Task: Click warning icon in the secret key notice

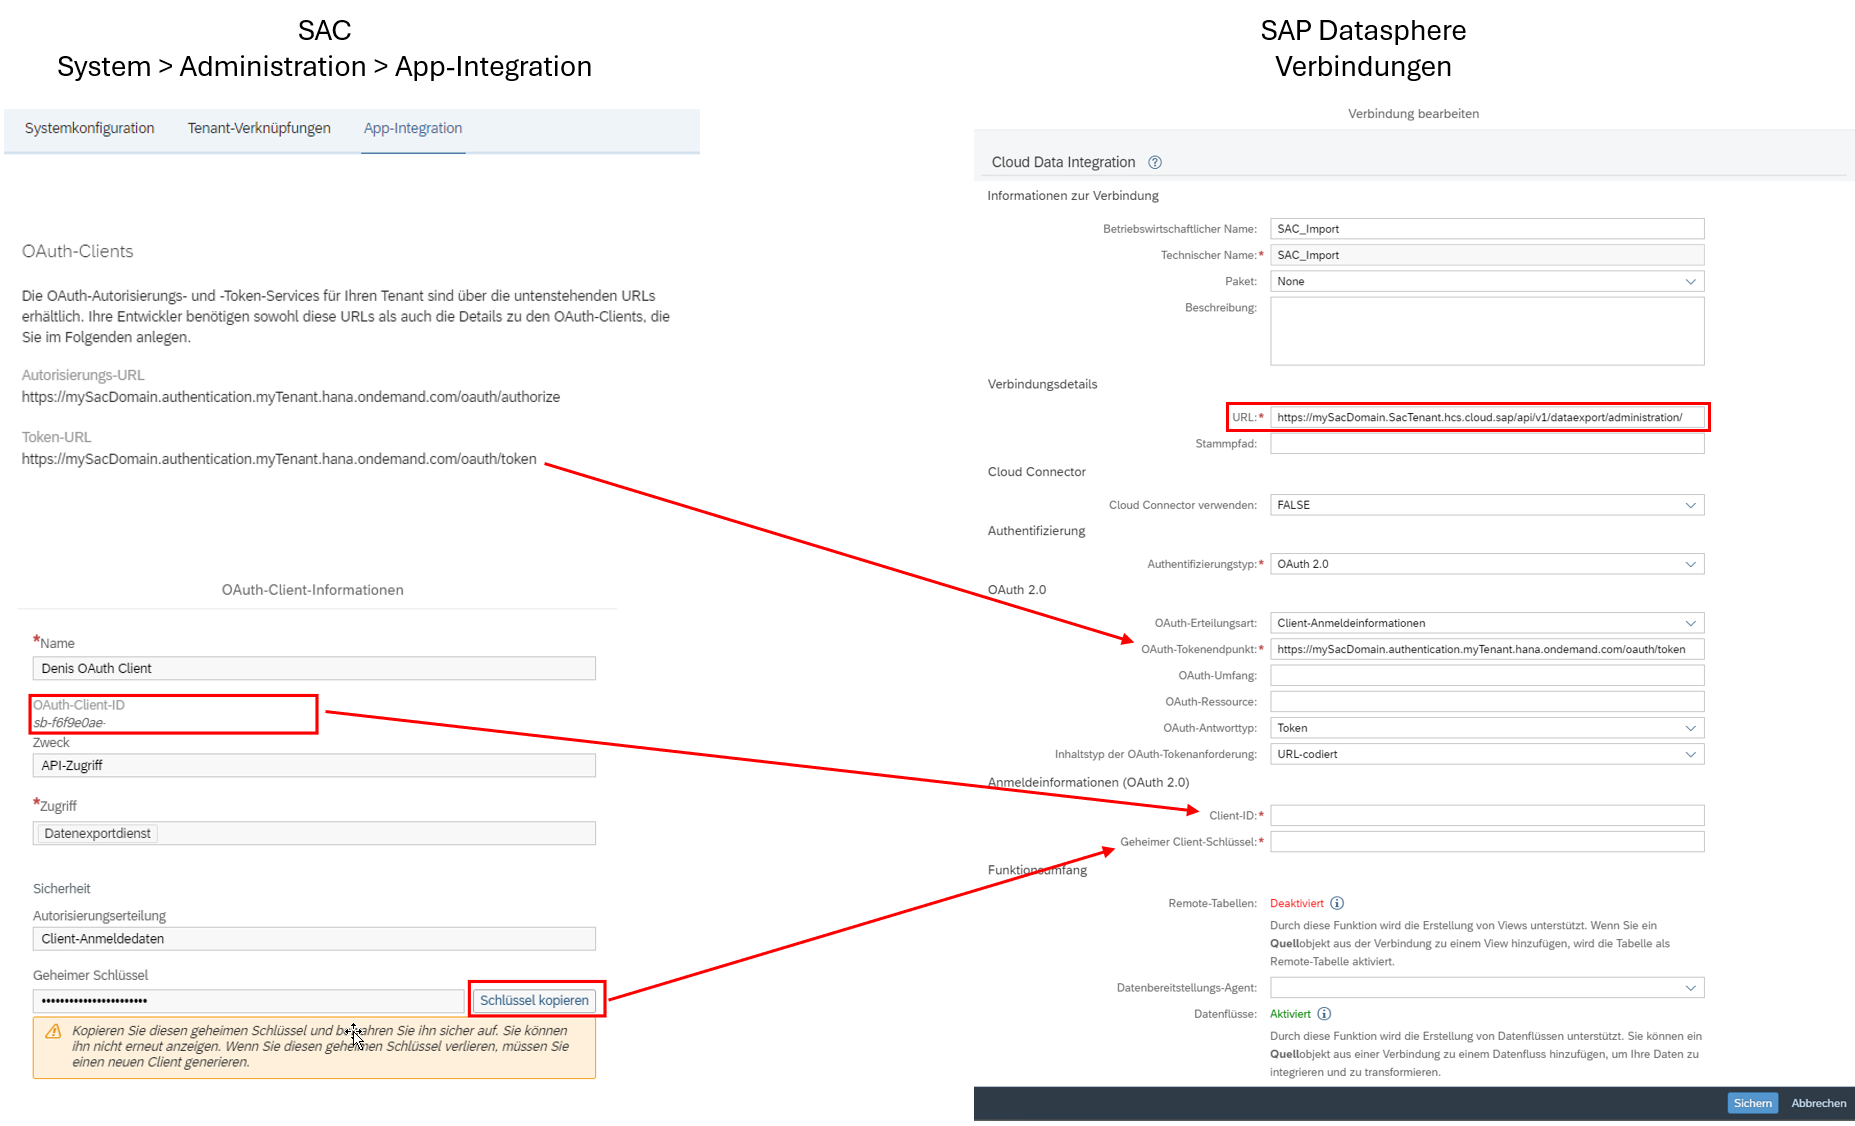Action: pyautogui.click(x=53, y=1031)
